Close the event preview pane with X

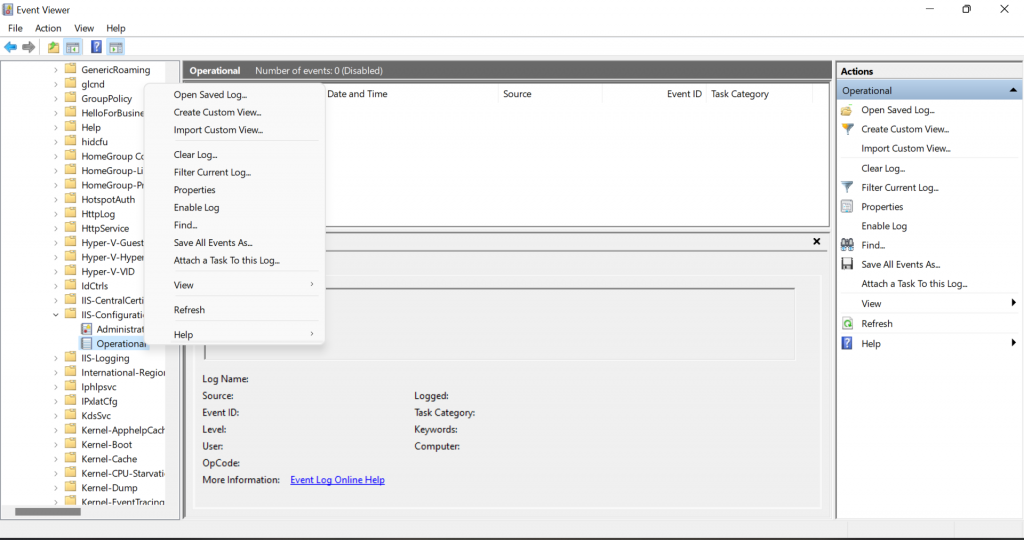[816, 242]
